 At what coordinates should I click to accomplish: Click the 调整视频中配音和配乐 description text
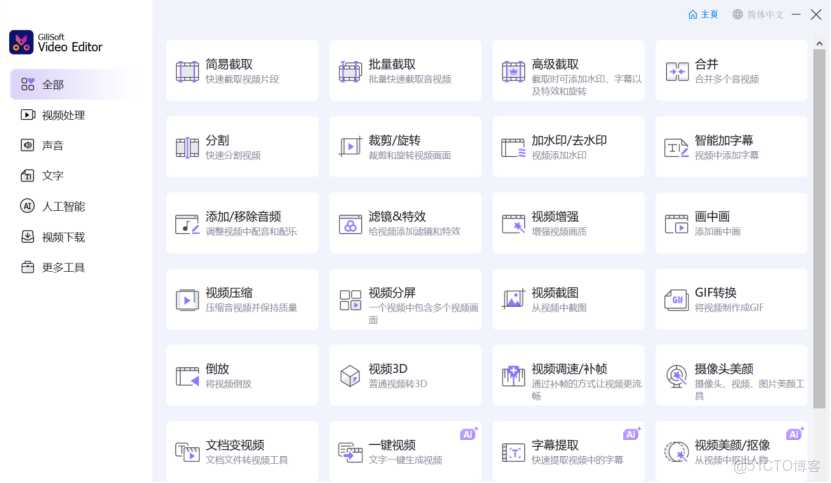click(x=251, y=232)
